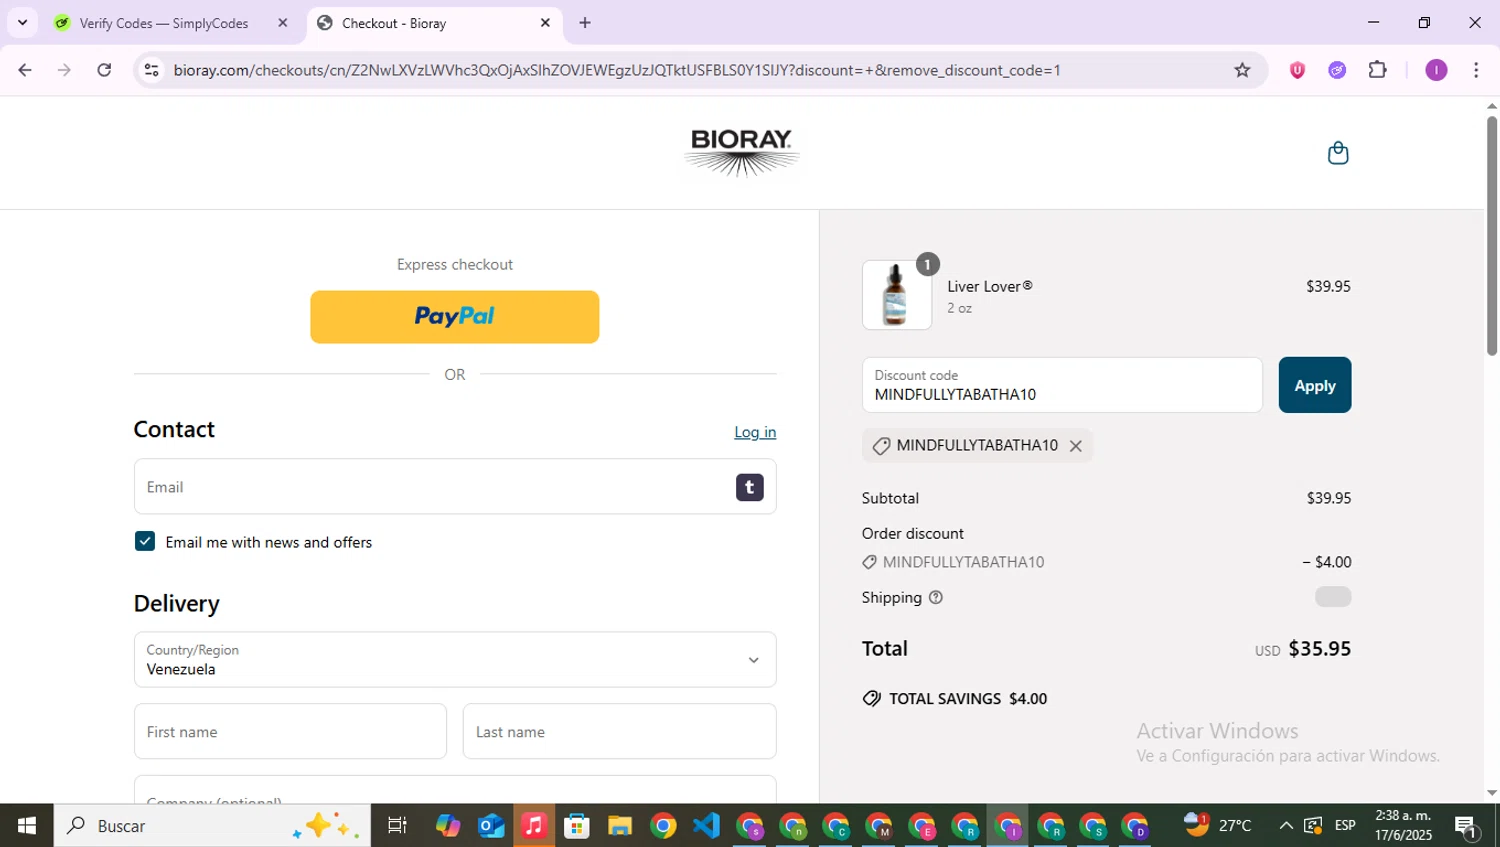Open the Extensions puzzle icon
The height and width of the screenshot is (847, 1500).
pyautogui.click(x=1378, y=70)
